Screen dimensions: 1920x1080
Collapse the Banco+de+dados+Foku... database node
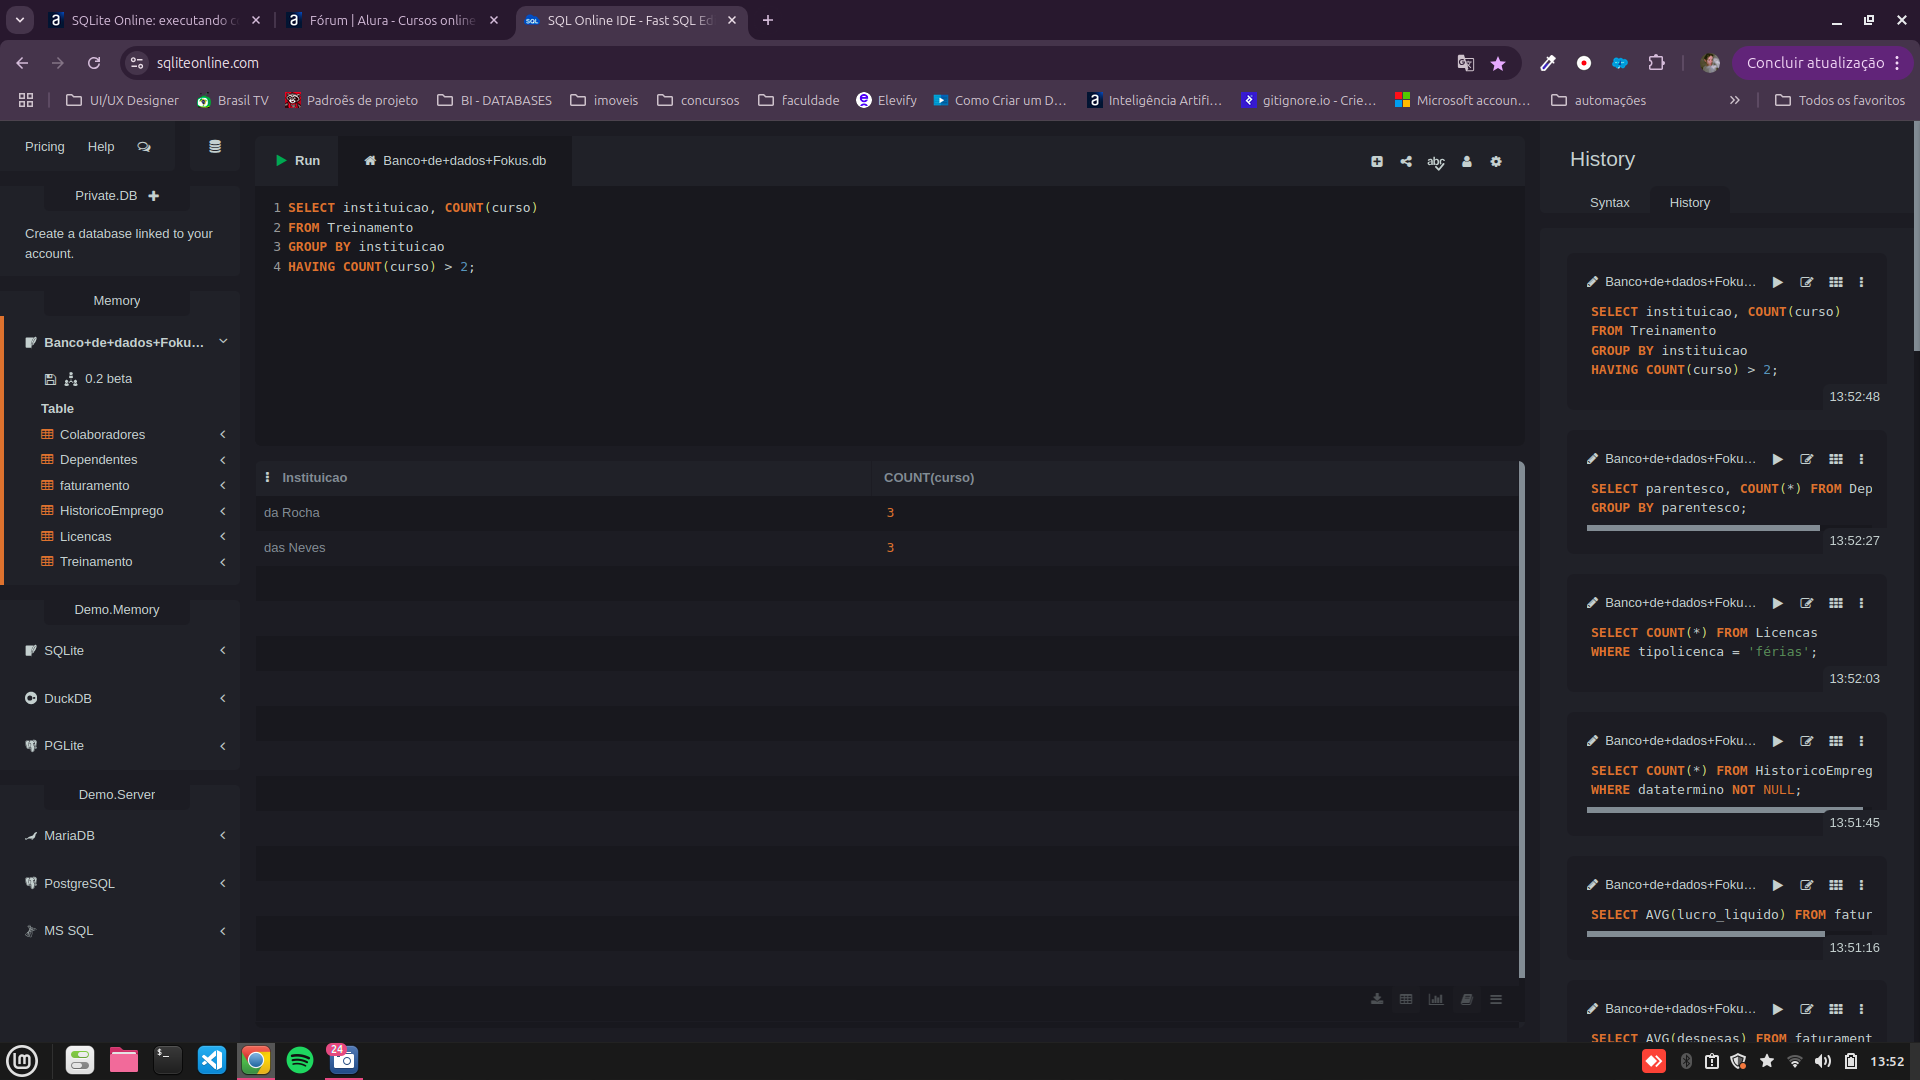pos(223,342)
